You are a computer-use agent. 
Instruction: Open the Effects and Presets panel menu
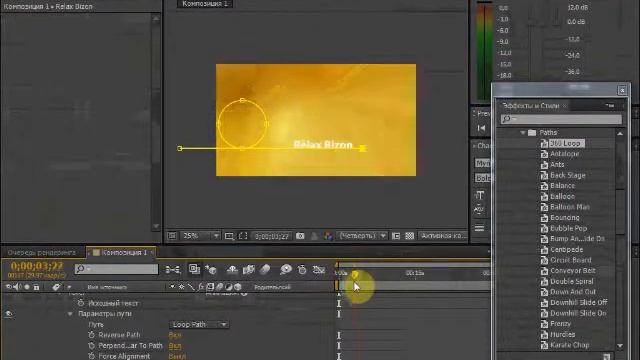610,106
